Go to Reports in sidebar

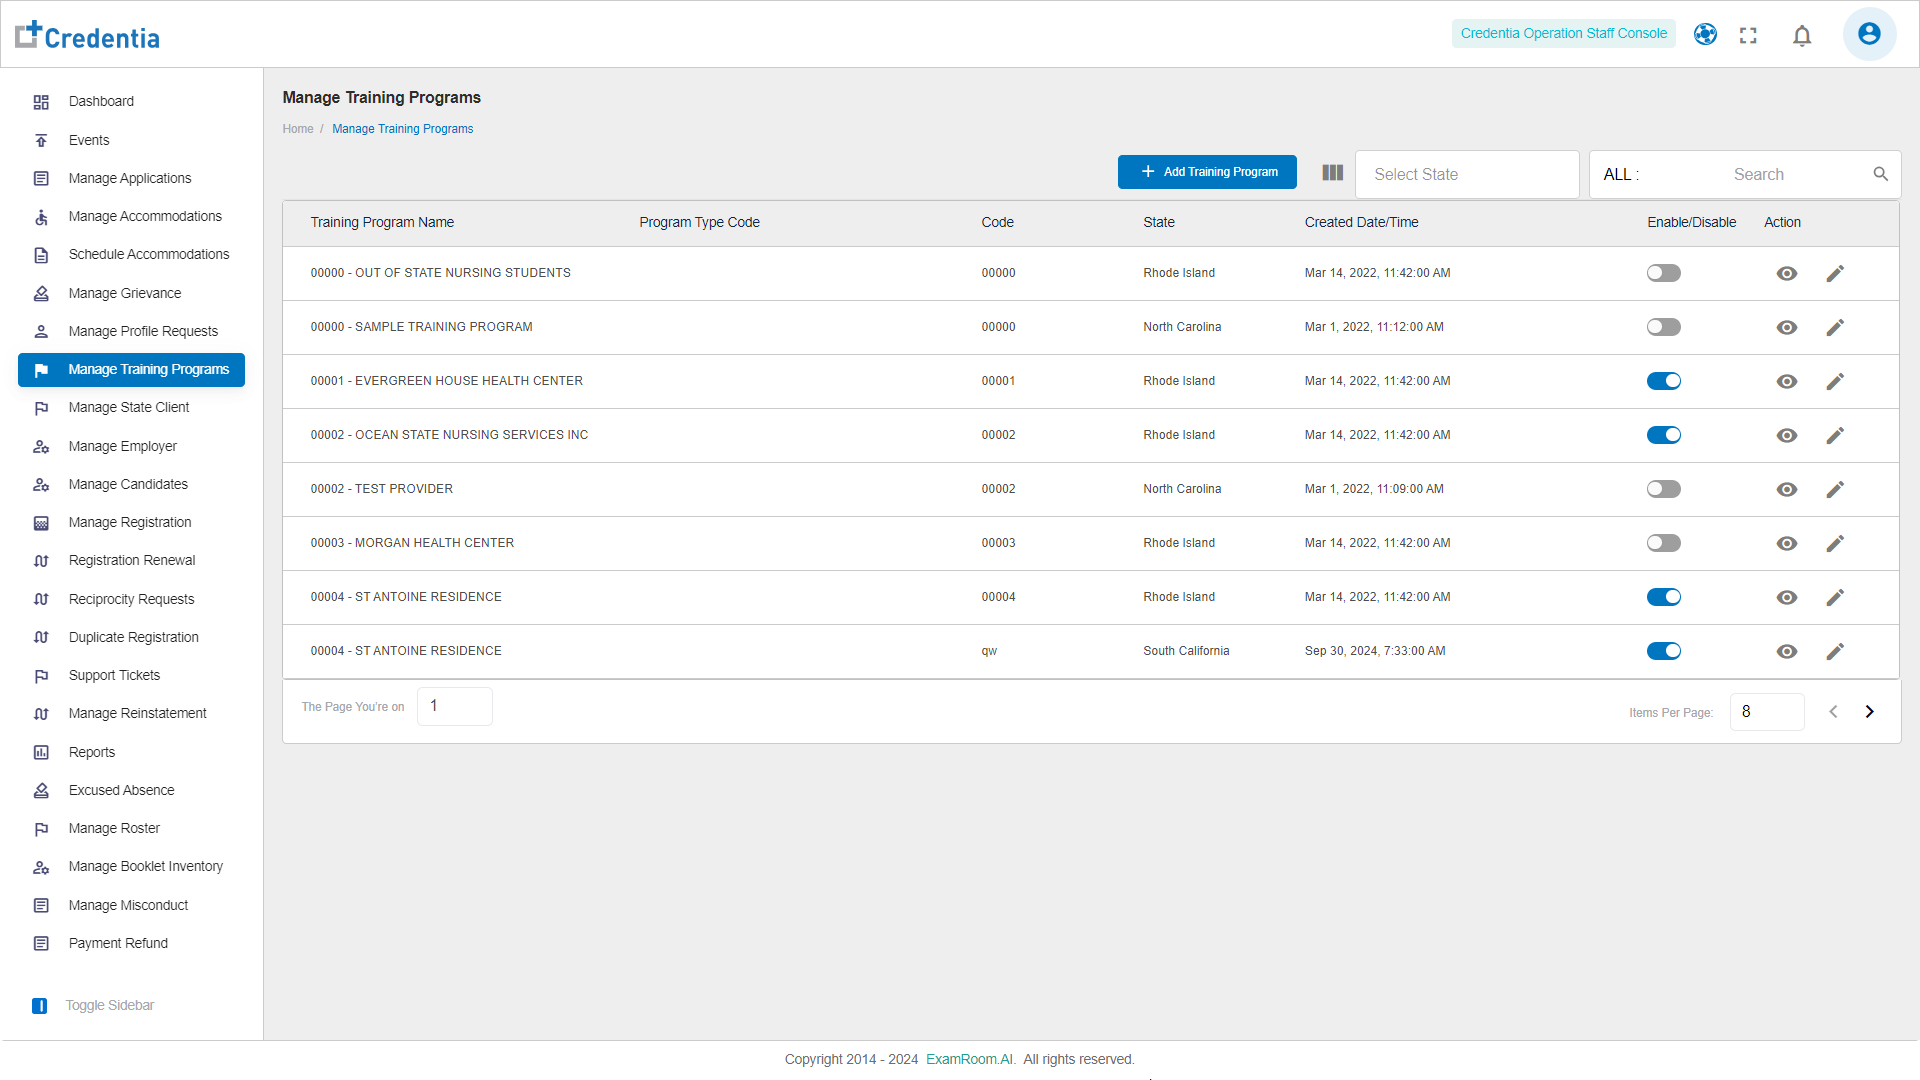click(x=92, y=753)
